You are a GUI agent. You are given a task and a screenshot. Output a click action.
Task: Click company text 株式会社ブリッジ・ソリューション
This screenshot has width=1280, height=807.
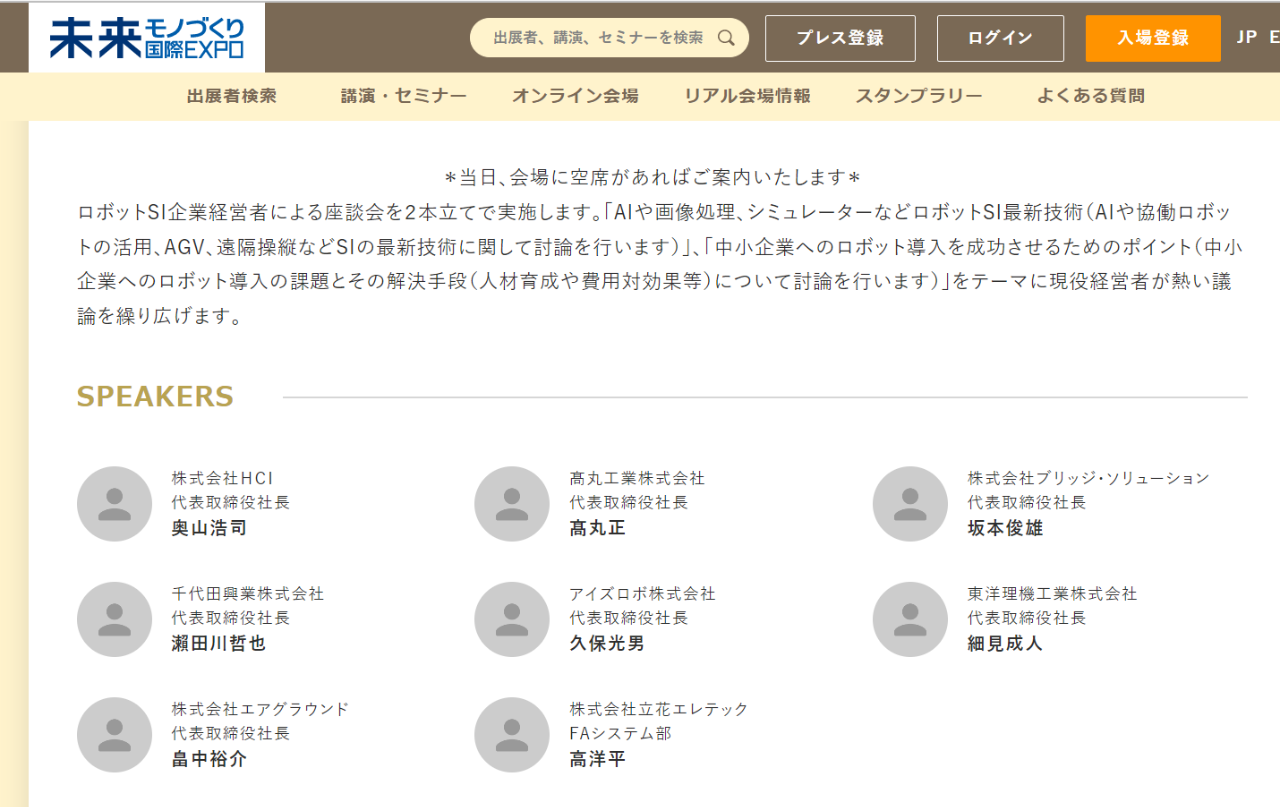coord(1088,478)
